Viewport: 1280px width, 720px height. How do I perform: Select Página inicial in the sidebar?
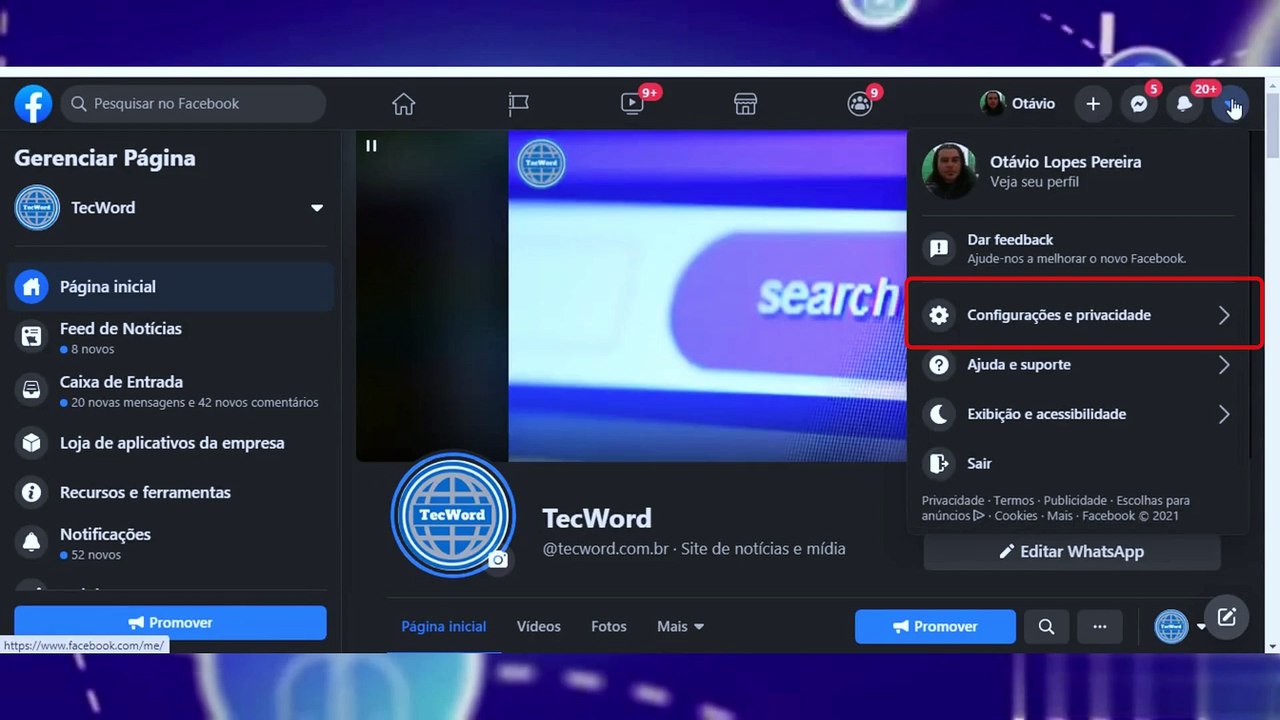click(x=172, y=287)
